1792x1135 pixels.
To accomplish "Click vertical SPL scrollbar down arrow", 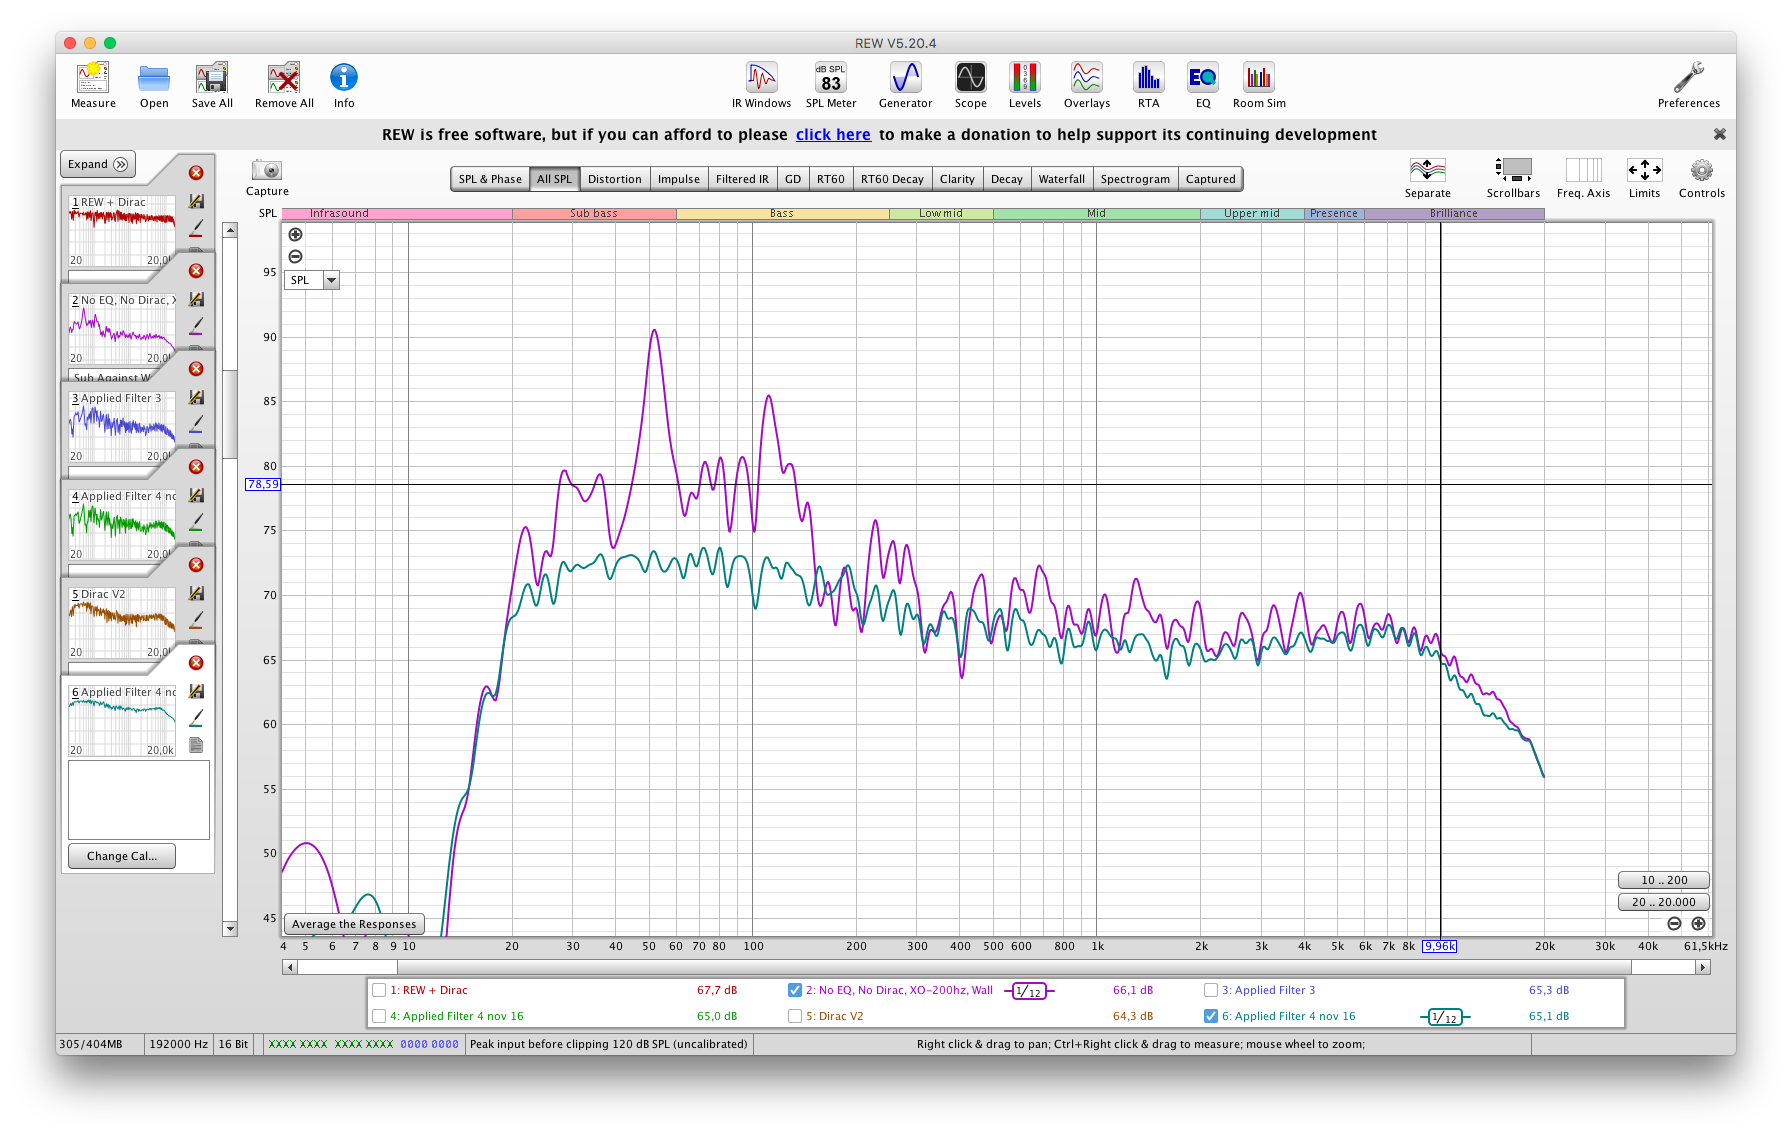I will coord(230,929).
